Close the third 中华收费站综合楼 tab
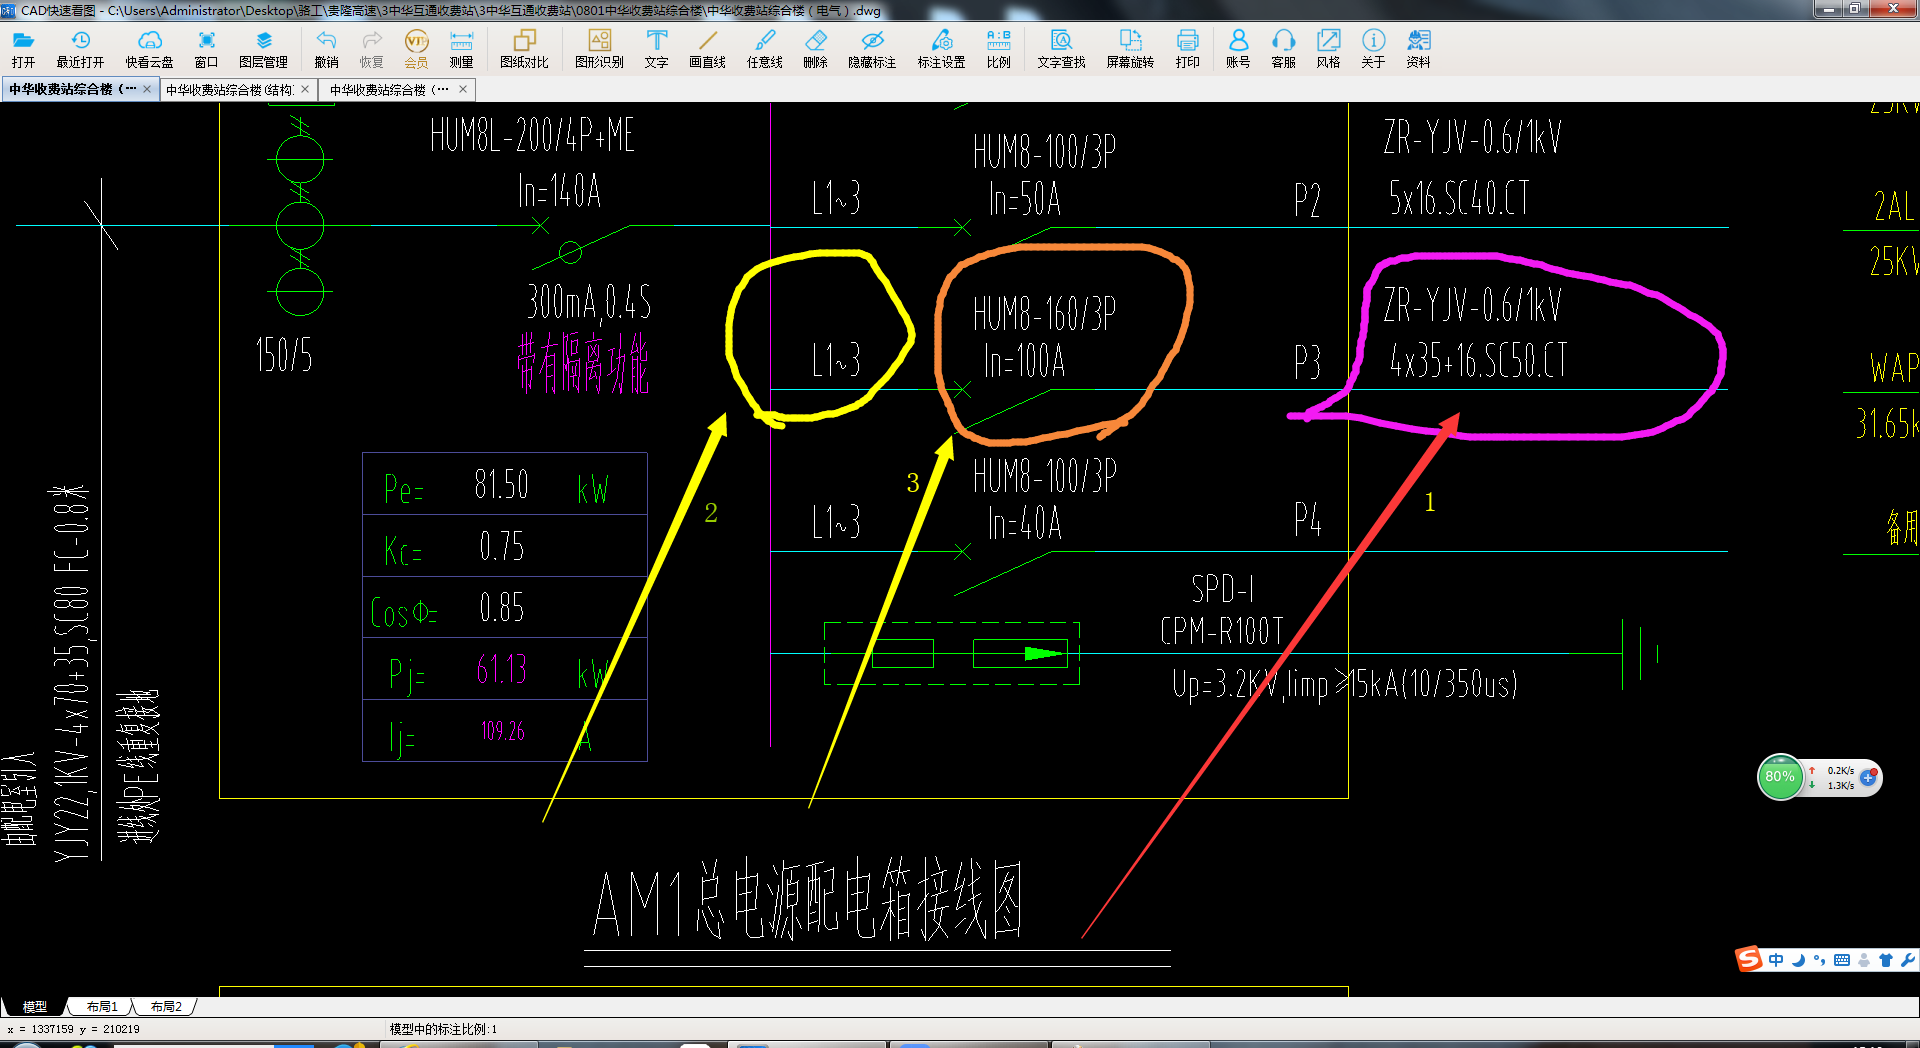The width and height of the screenshot is (1920, 1048). 463,89
